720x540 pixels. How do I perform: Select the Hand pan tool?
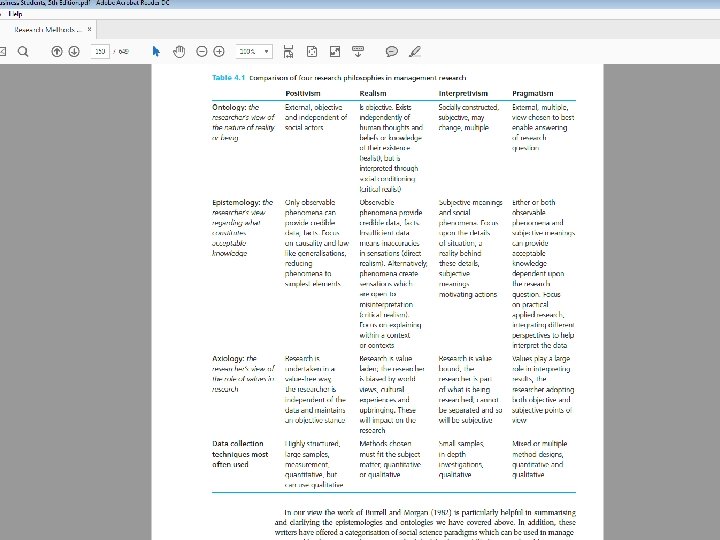point(179,51)
